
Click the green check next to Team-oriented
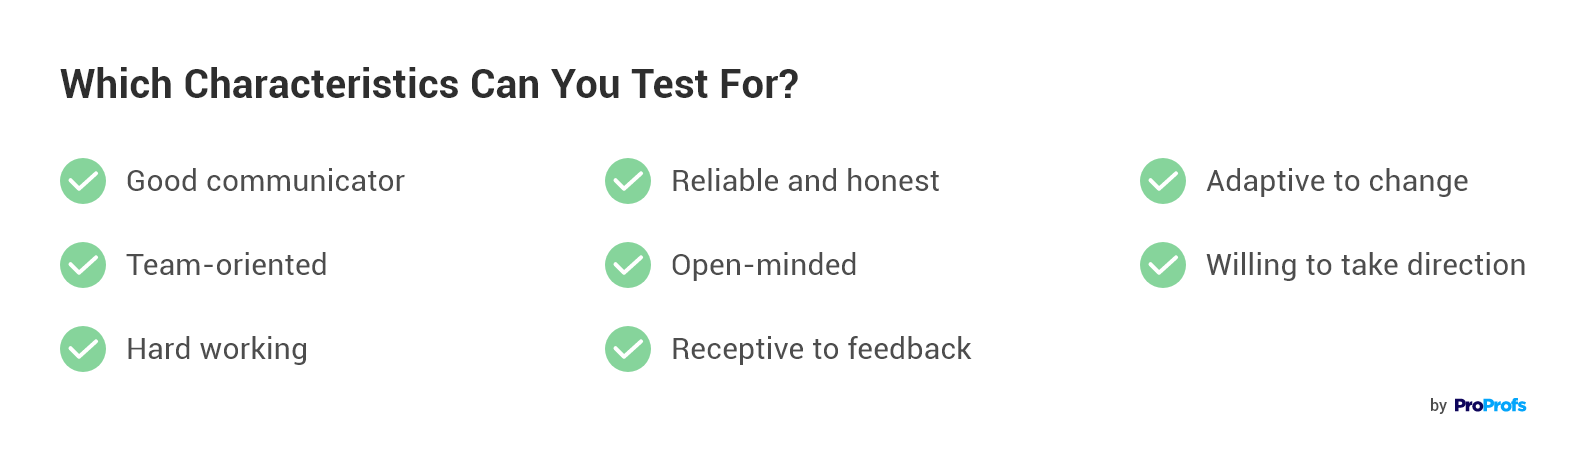coord(83,265)
